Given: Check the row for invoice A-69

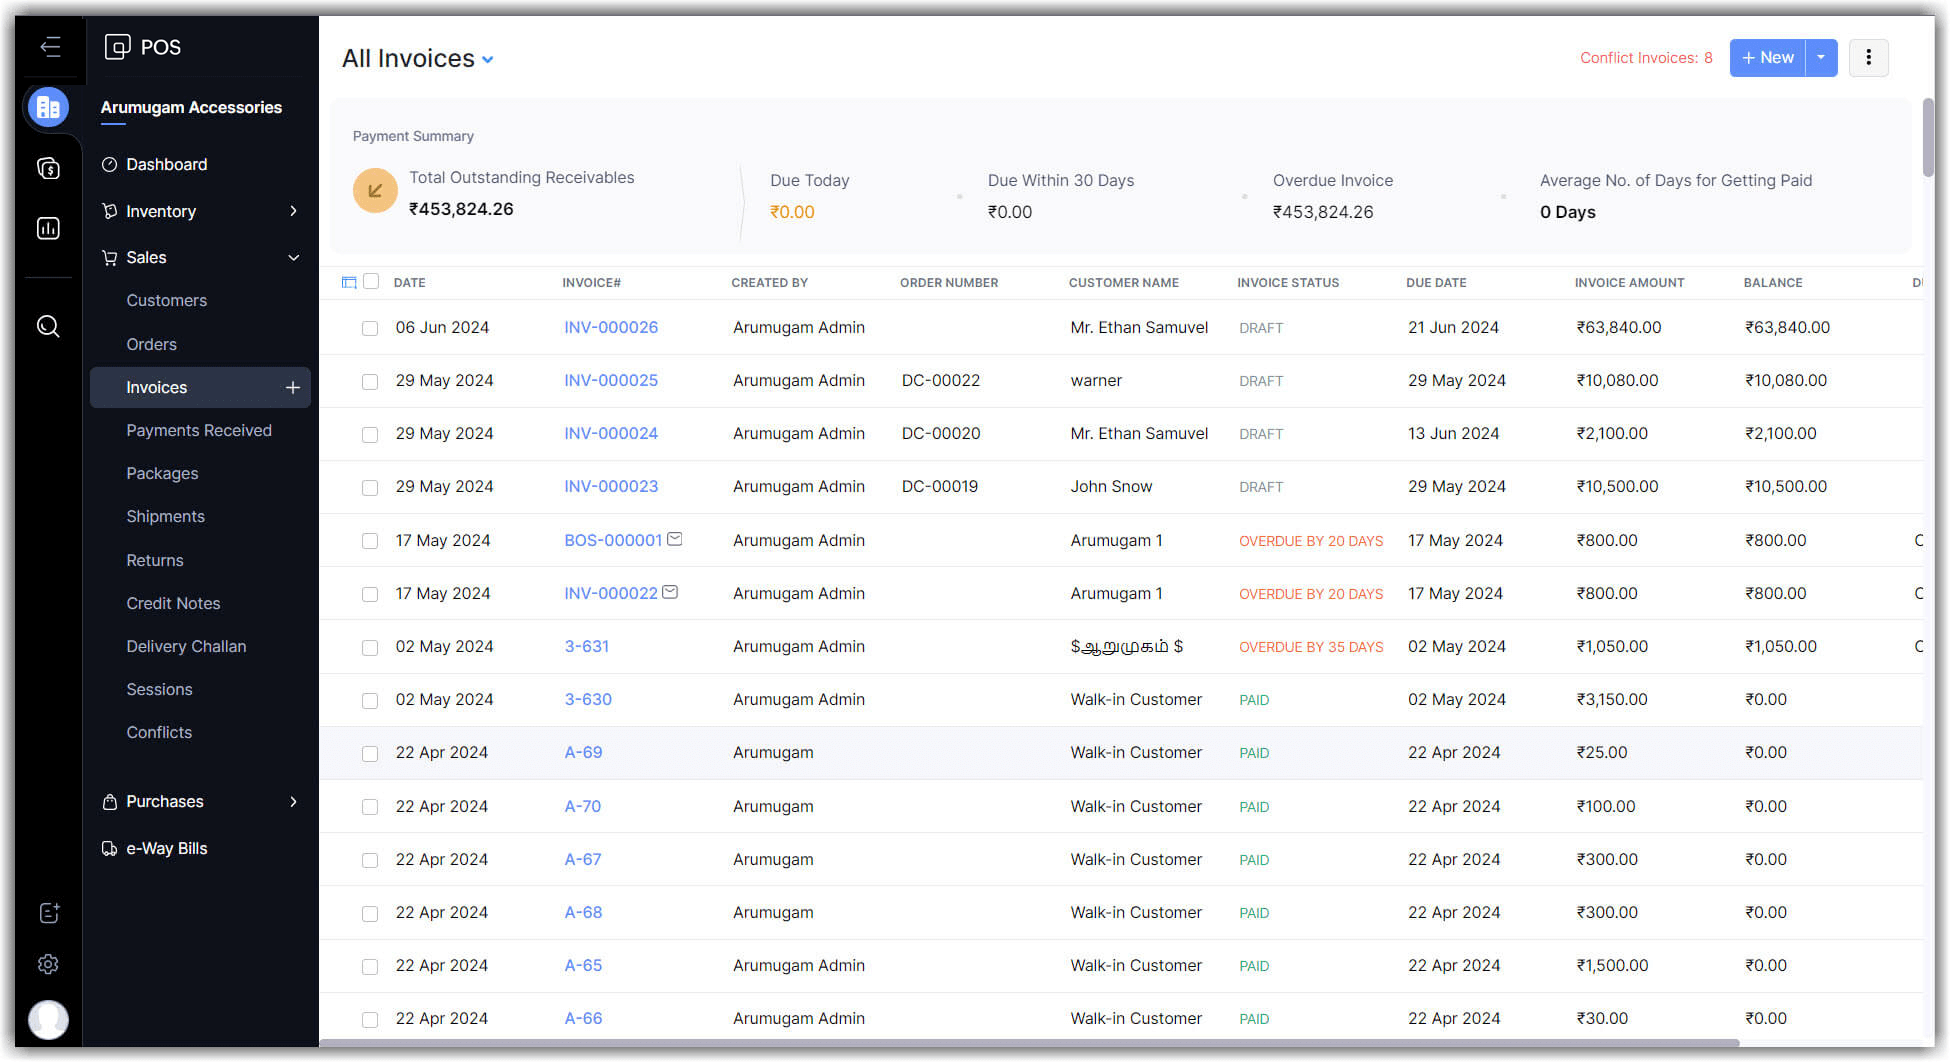Looking at the screenshot, I should tap(370, 754).
